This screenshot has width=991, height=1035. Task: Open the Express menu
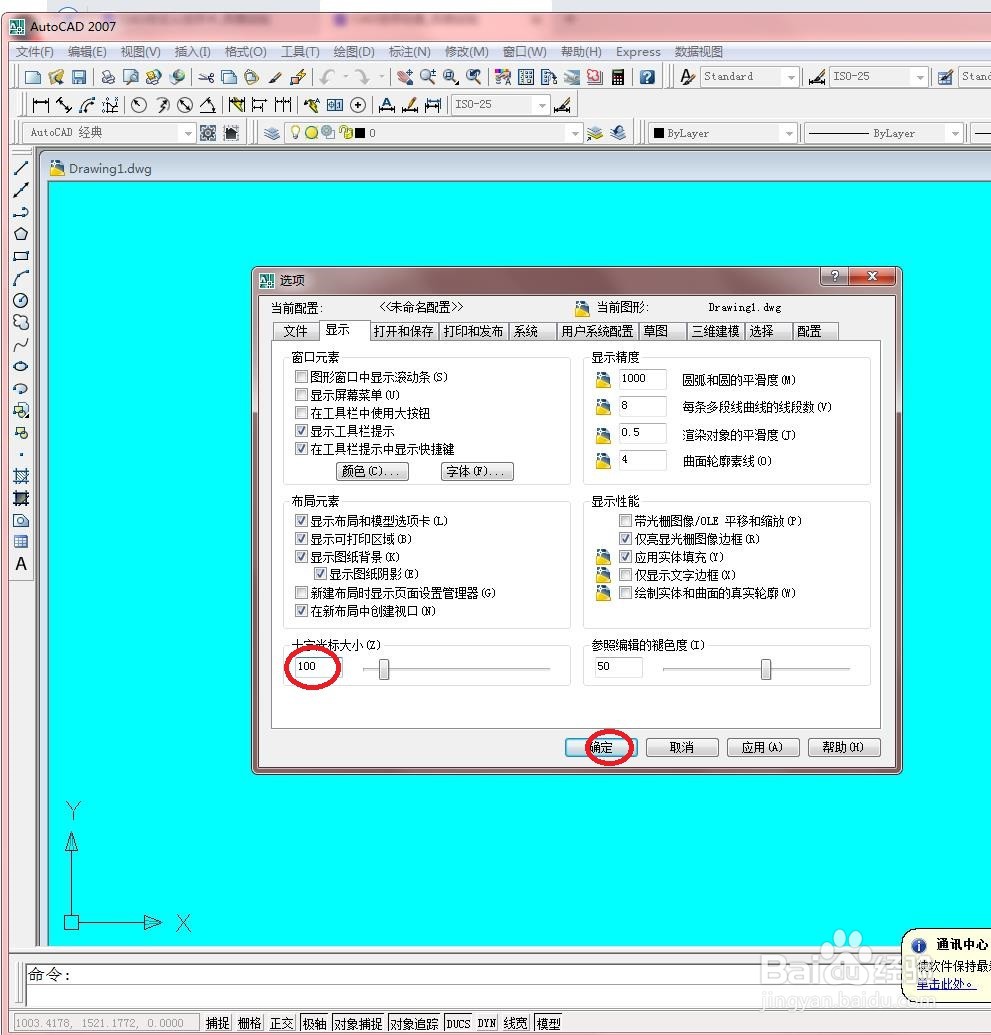[638, 51]
